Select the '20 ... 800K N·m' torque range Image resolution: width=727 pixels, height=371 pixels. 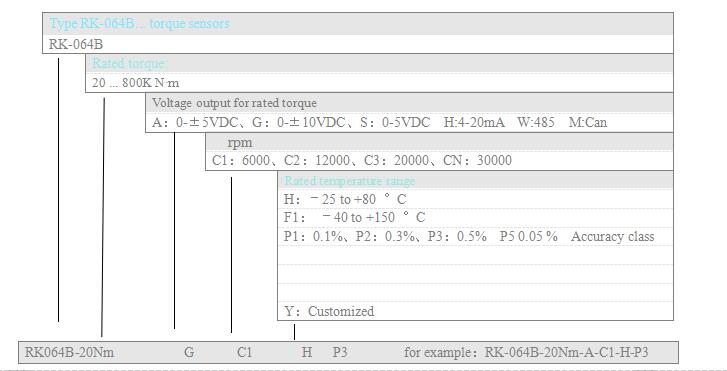pyautogui.click(x=135, y=83)
